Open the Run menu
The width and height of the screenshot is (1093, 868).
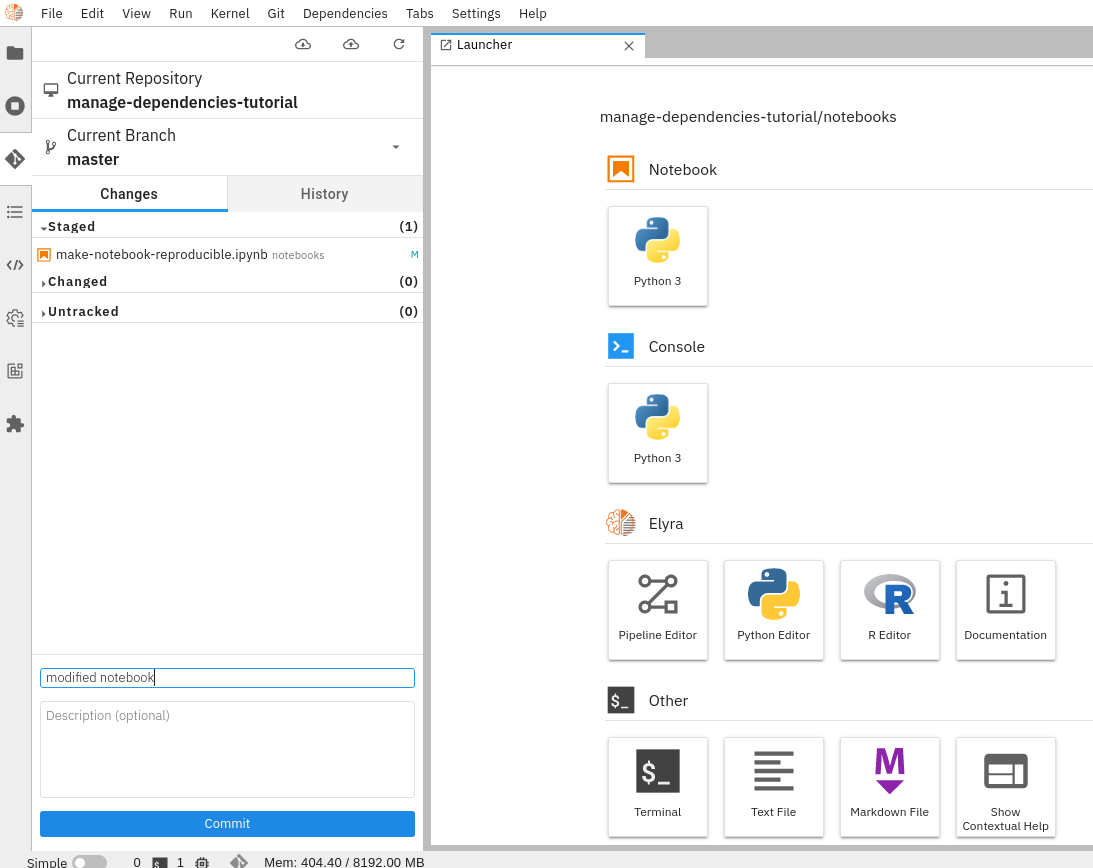[x=181, y=13]
